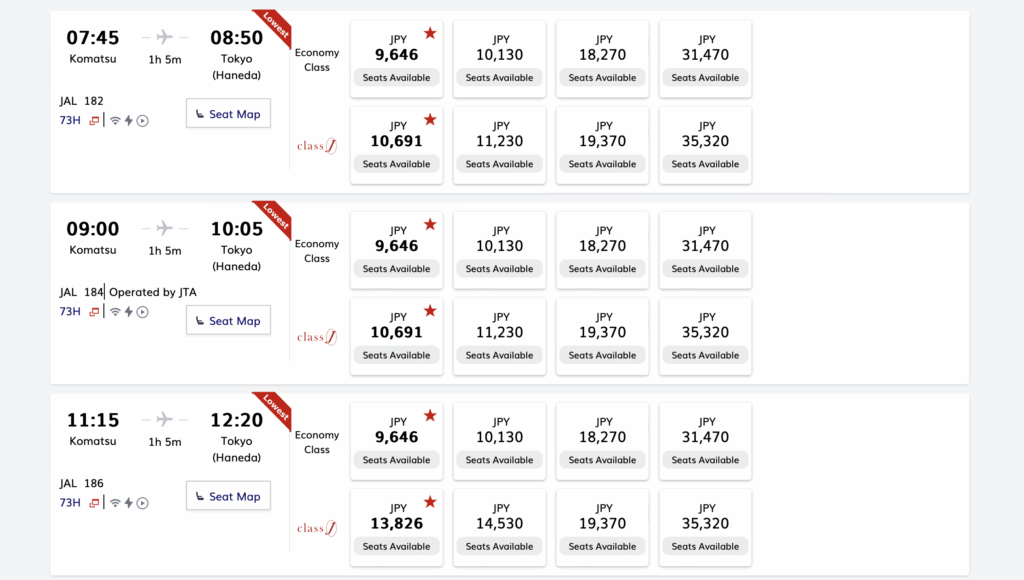Open the 73H aircraft link for JAL 182
1024x580 pixels.
click(x=70, y=120)
